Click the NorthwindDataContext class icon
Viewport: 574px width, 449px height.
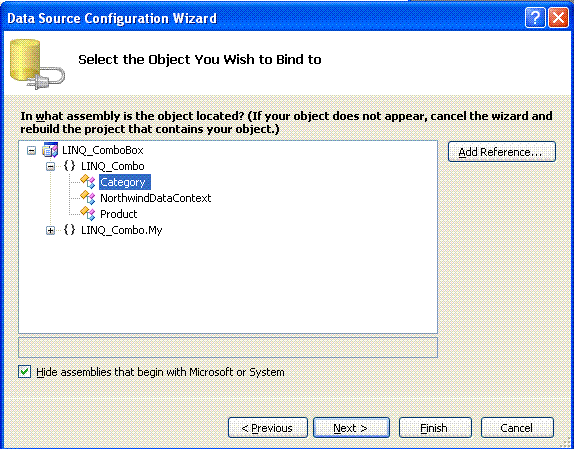point(88,198)
